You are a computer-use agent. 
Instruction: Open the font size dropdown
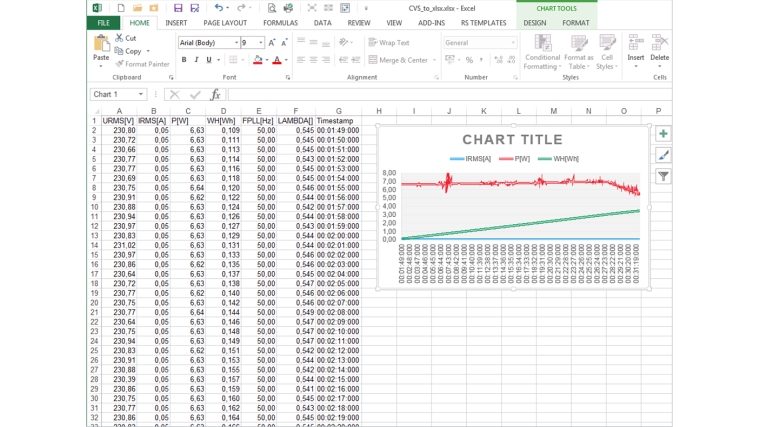(x=261, y=43)
